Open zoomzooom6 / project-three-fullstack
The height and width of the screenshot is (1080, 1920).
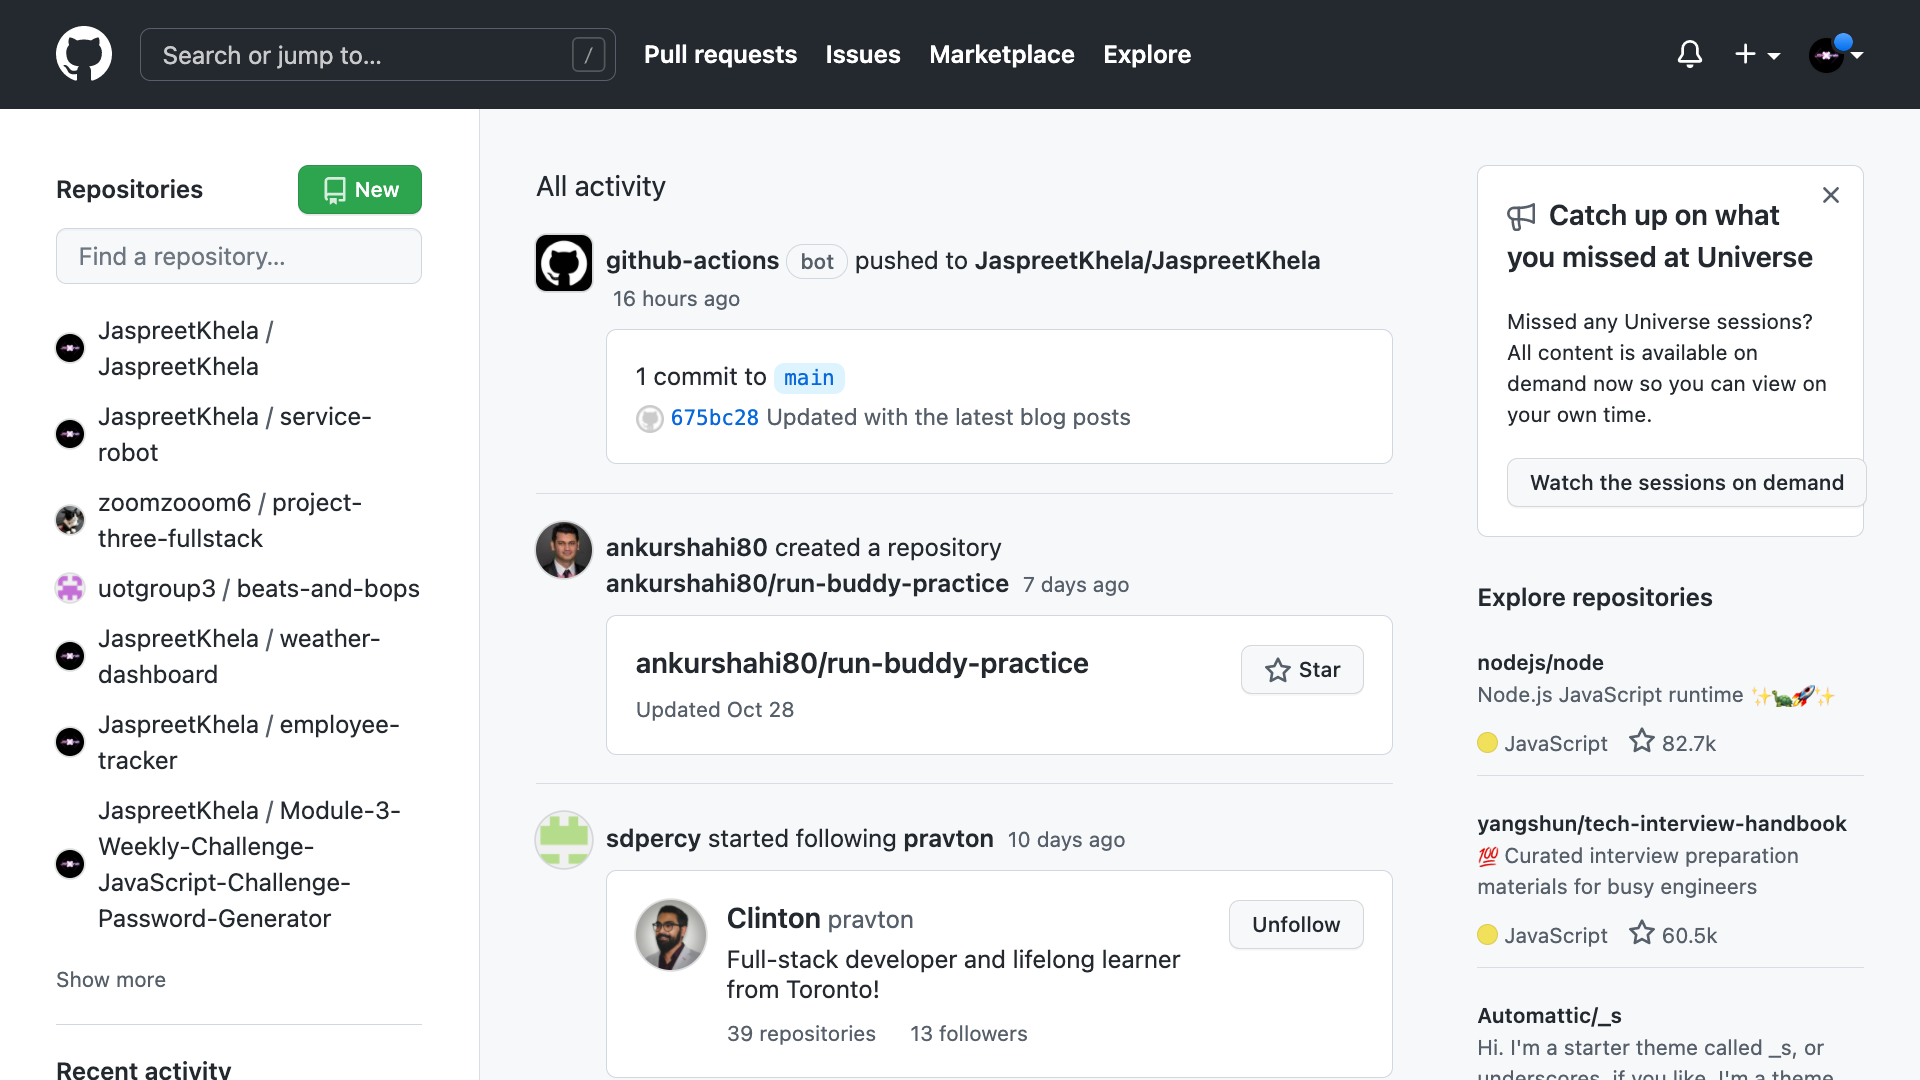click(230, 520)
